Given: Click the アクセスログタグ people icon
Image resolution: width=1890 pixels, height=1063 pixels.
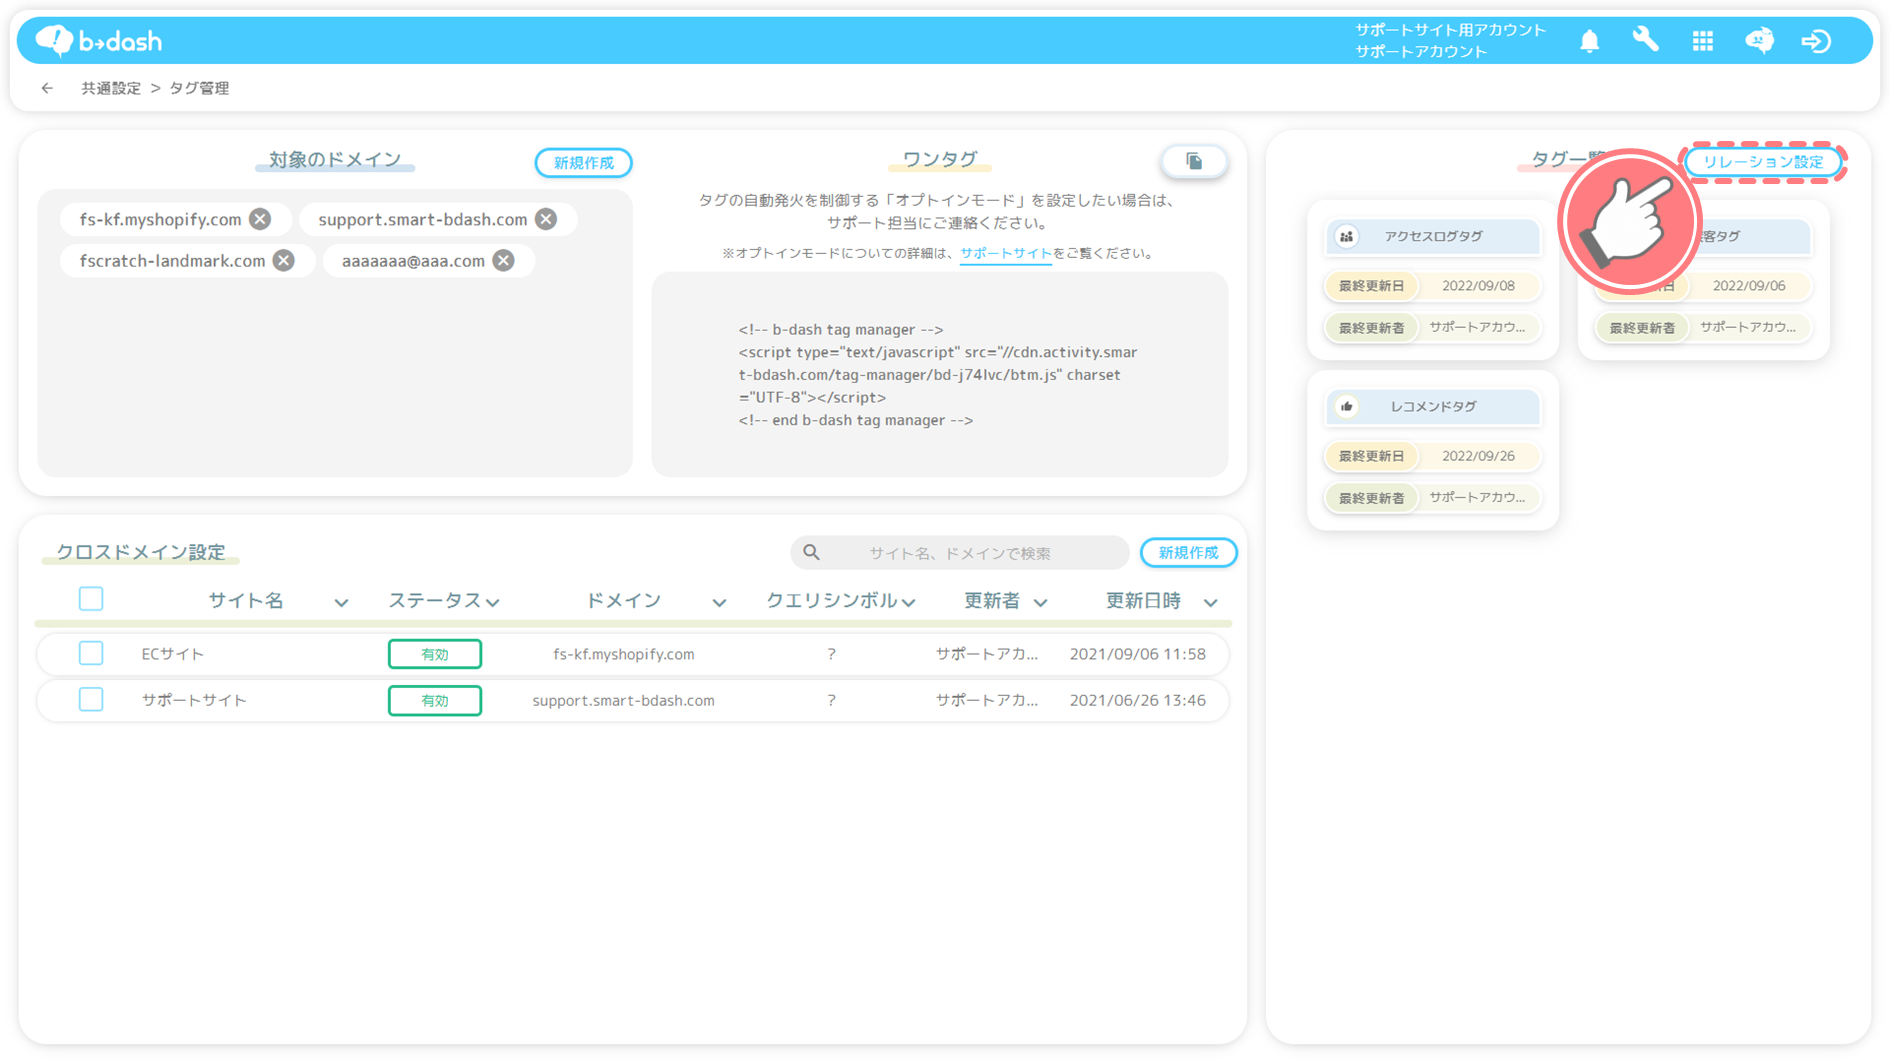Looking at the screenshot, I should (x=1347, y=237).
